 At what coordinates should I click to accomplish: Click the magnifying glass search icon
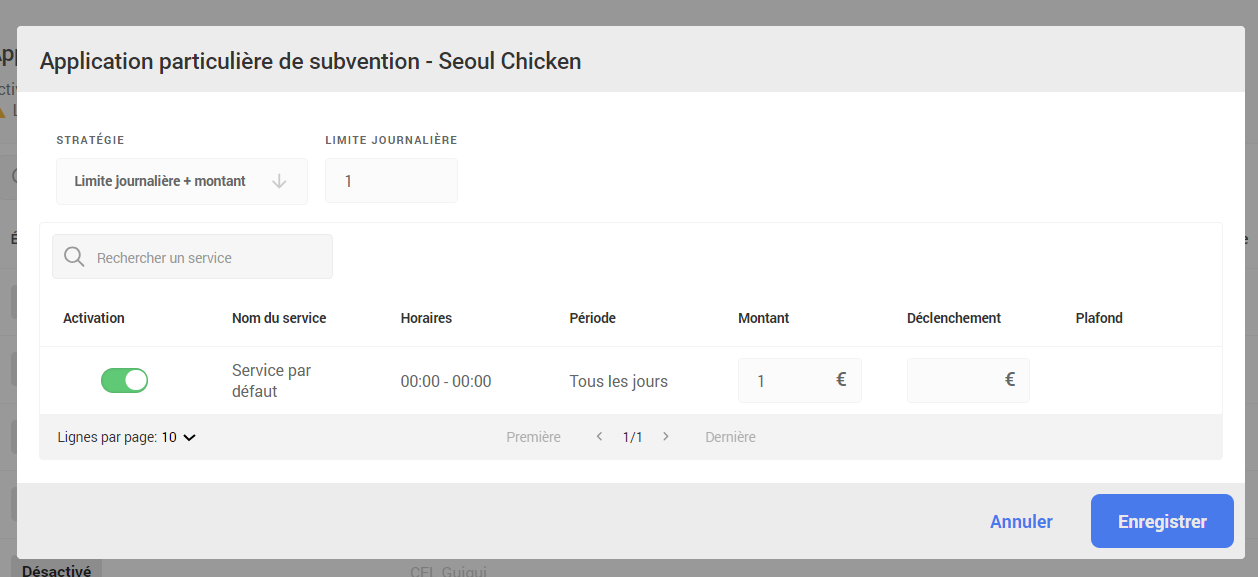point(74,257)
